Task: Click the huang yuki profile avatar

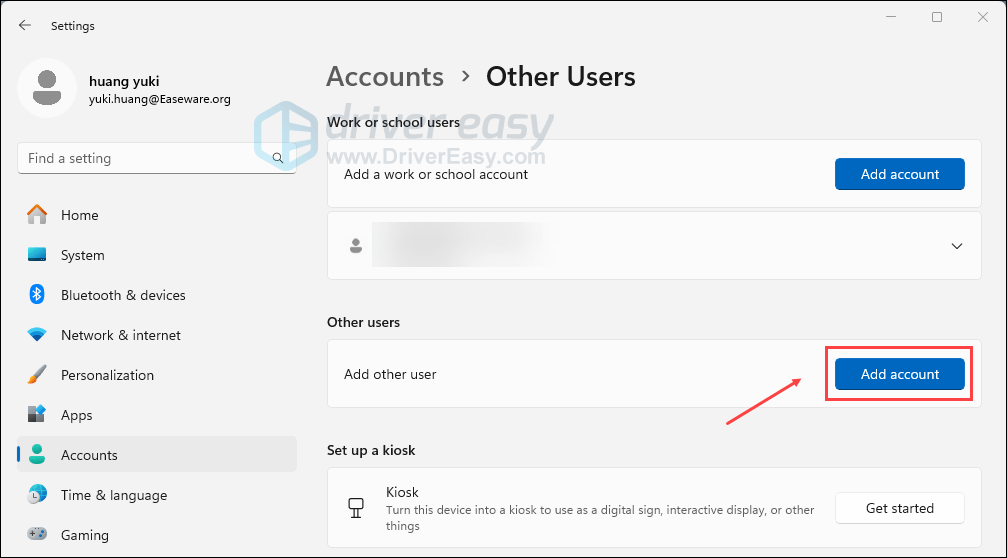Action: (x=46, y=87)
